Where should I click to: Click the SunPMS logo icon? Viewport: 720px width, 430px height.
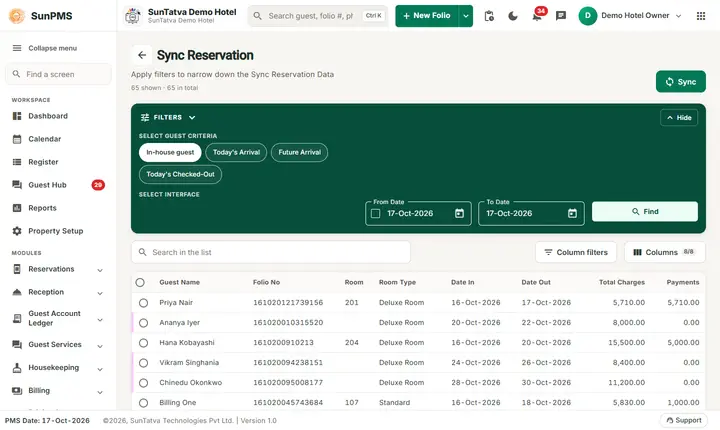tap(17, 16)
